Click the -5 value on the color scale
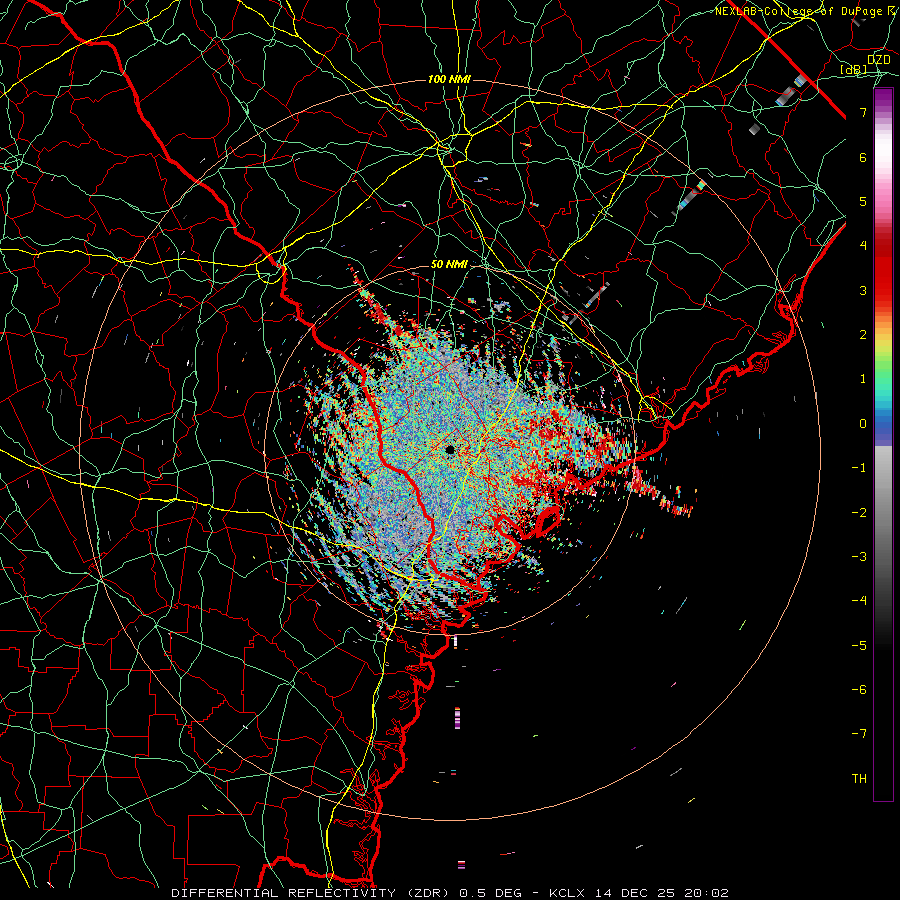This screenshot has width=900, height=900. click(859, 646)
